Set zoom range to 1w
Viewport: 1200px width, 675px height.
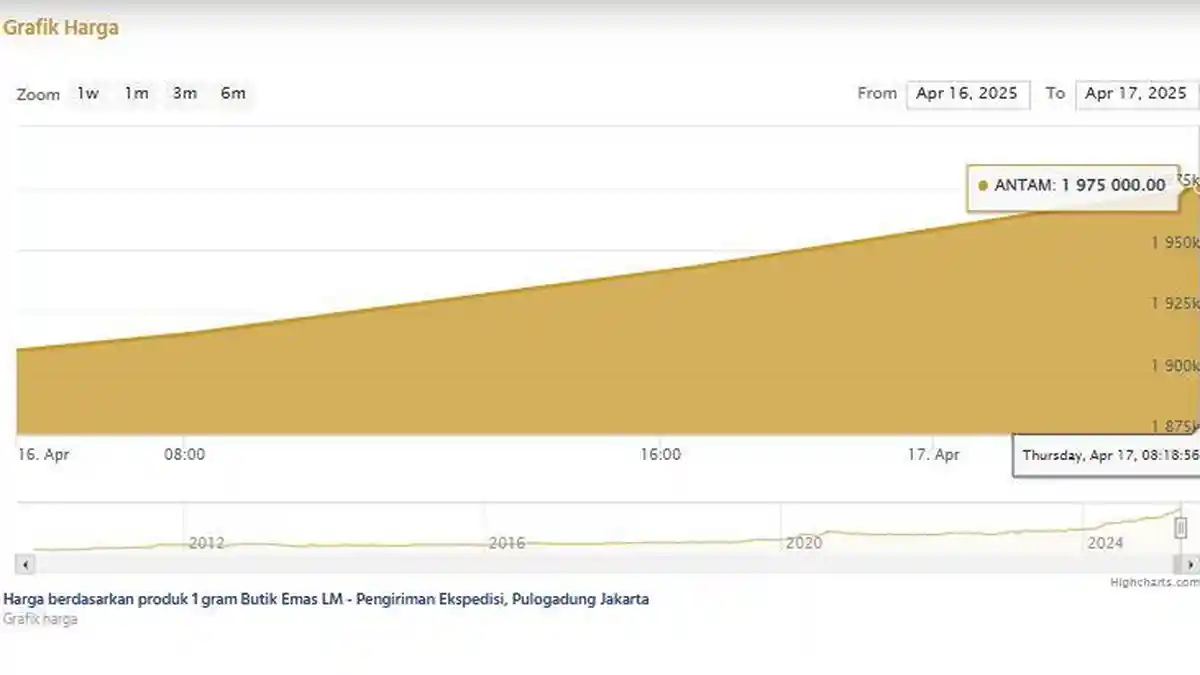[88, 93]
